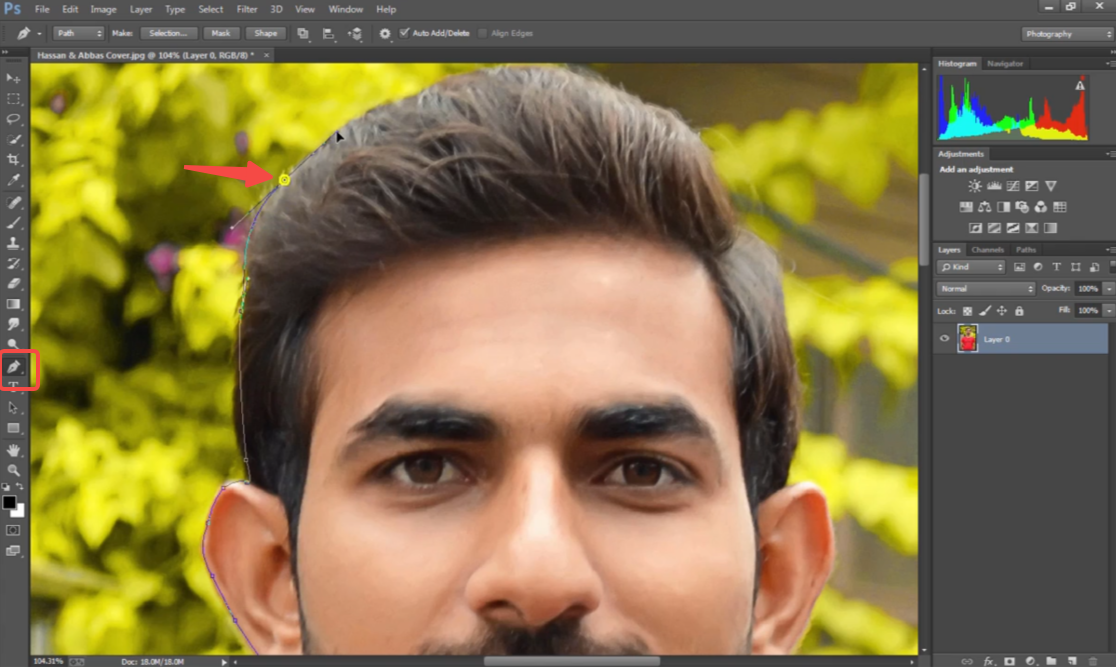
Task: Select the Move tool
Action: (13, 78)
